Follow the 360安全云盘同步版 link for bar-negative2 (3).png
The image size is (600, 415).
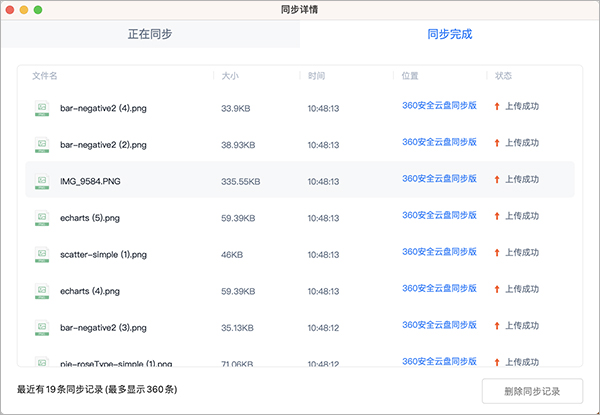(x=439, y=325)
